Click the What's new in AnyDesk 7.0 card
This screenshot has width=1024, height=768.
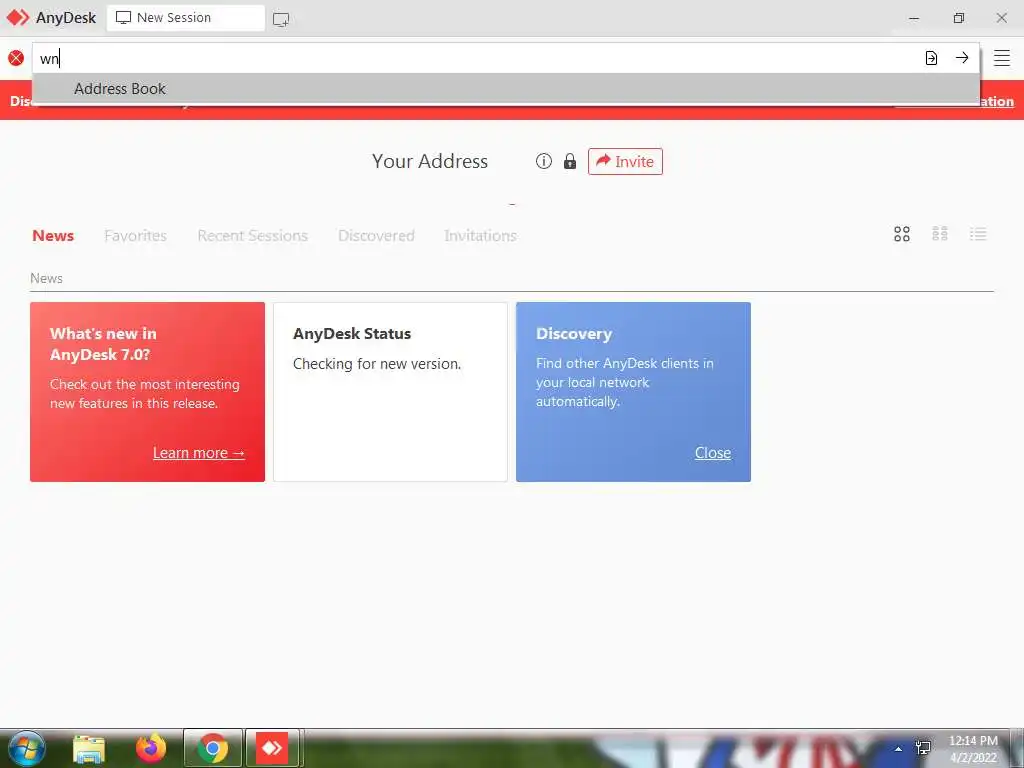(148, 392)
